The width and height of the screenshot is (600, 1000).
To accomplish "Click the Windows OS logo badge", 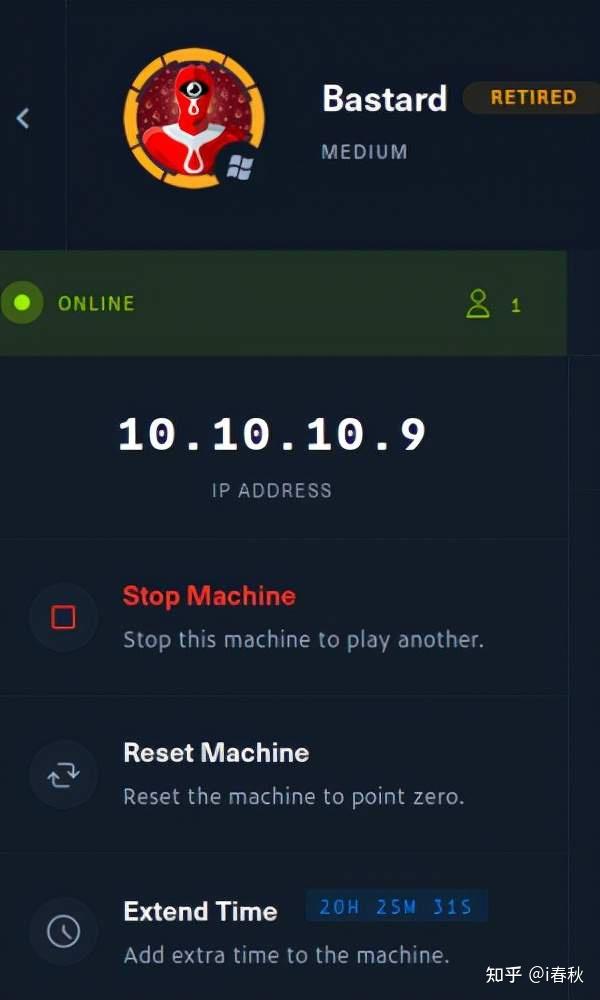I will coord(240,168).
